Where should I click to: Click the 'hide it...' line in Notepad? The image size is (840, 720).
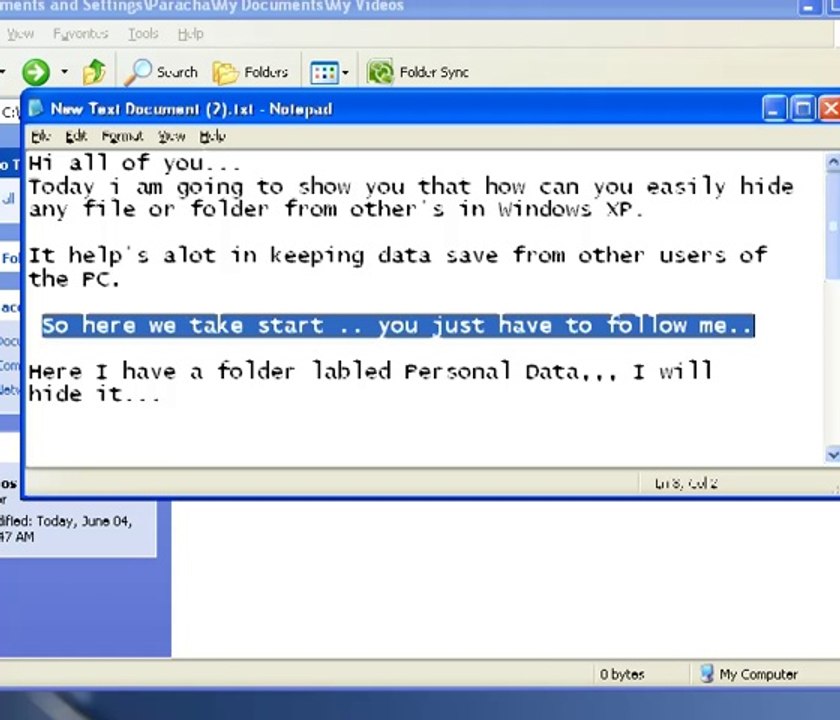pos(94,394)
